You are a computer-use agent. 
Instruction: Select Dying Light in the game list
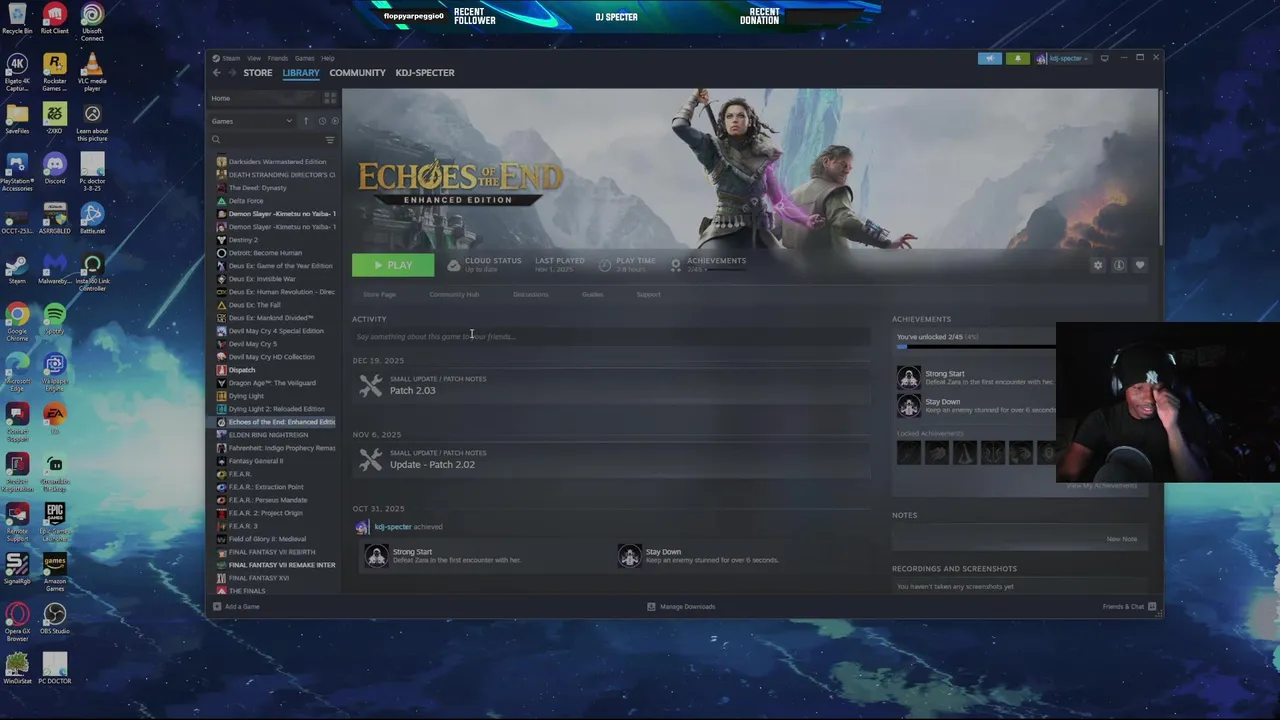[246, 395]
